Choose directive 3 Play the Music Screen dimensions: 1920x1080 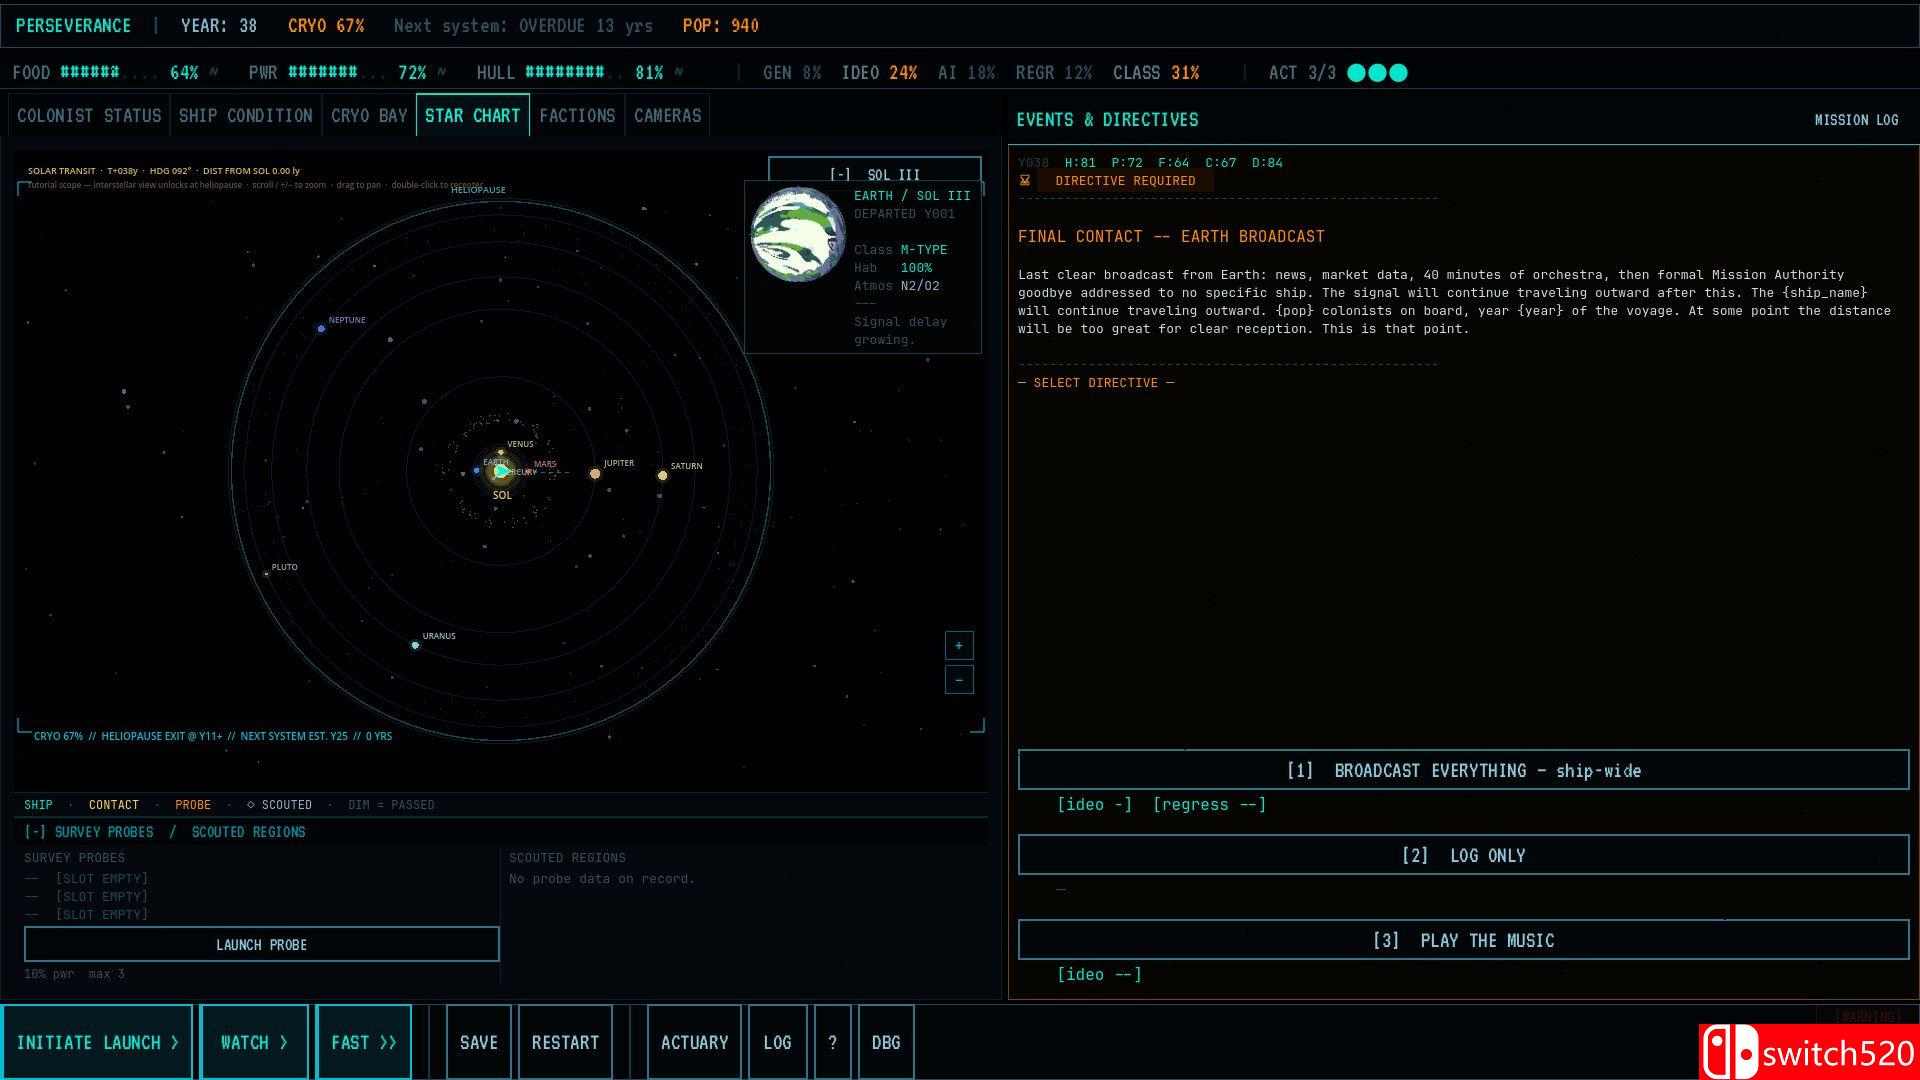1463,940
